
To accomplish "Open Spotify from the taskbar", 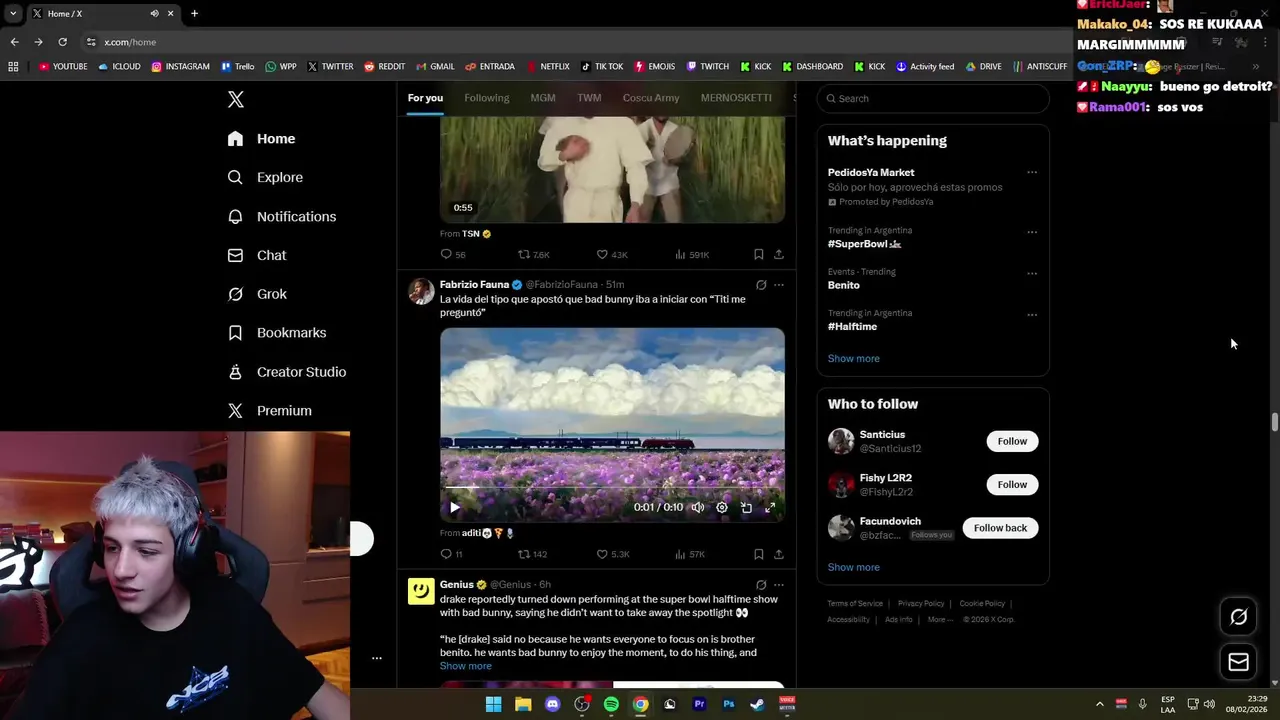I will (611, 704).
